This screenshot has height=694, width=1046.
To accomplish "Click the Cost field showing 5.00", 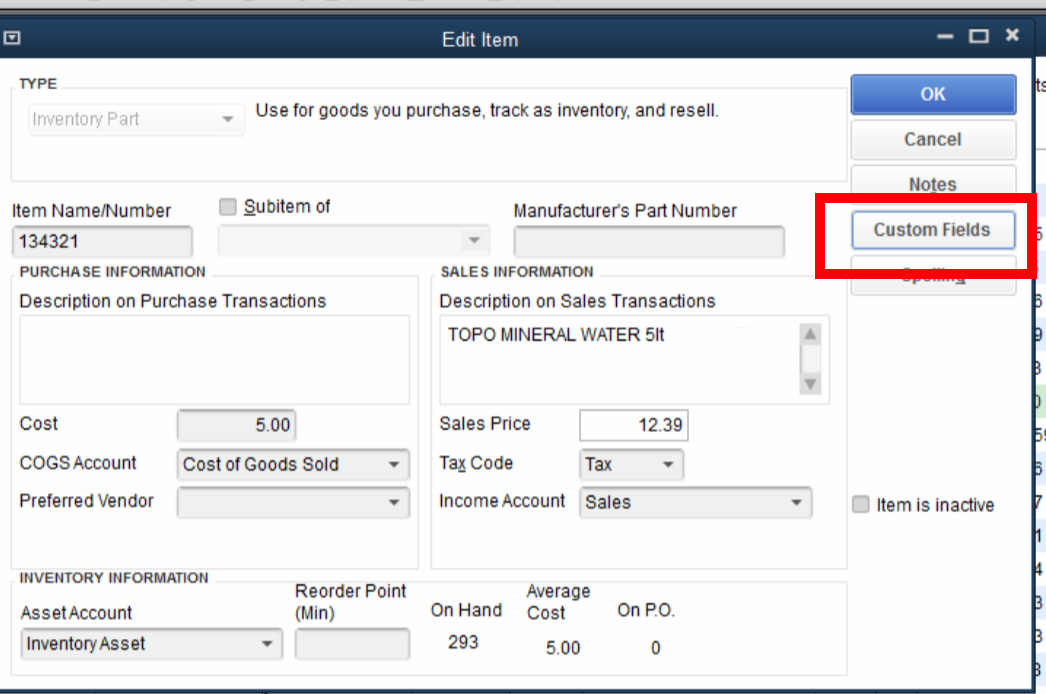I will (x=236, y=425).
